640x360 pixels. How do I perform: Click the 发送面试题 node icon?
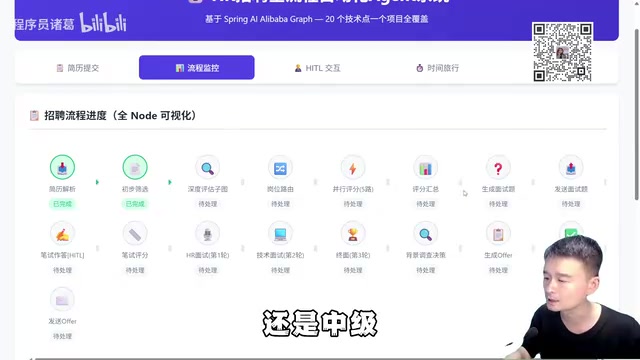point(571,168)
